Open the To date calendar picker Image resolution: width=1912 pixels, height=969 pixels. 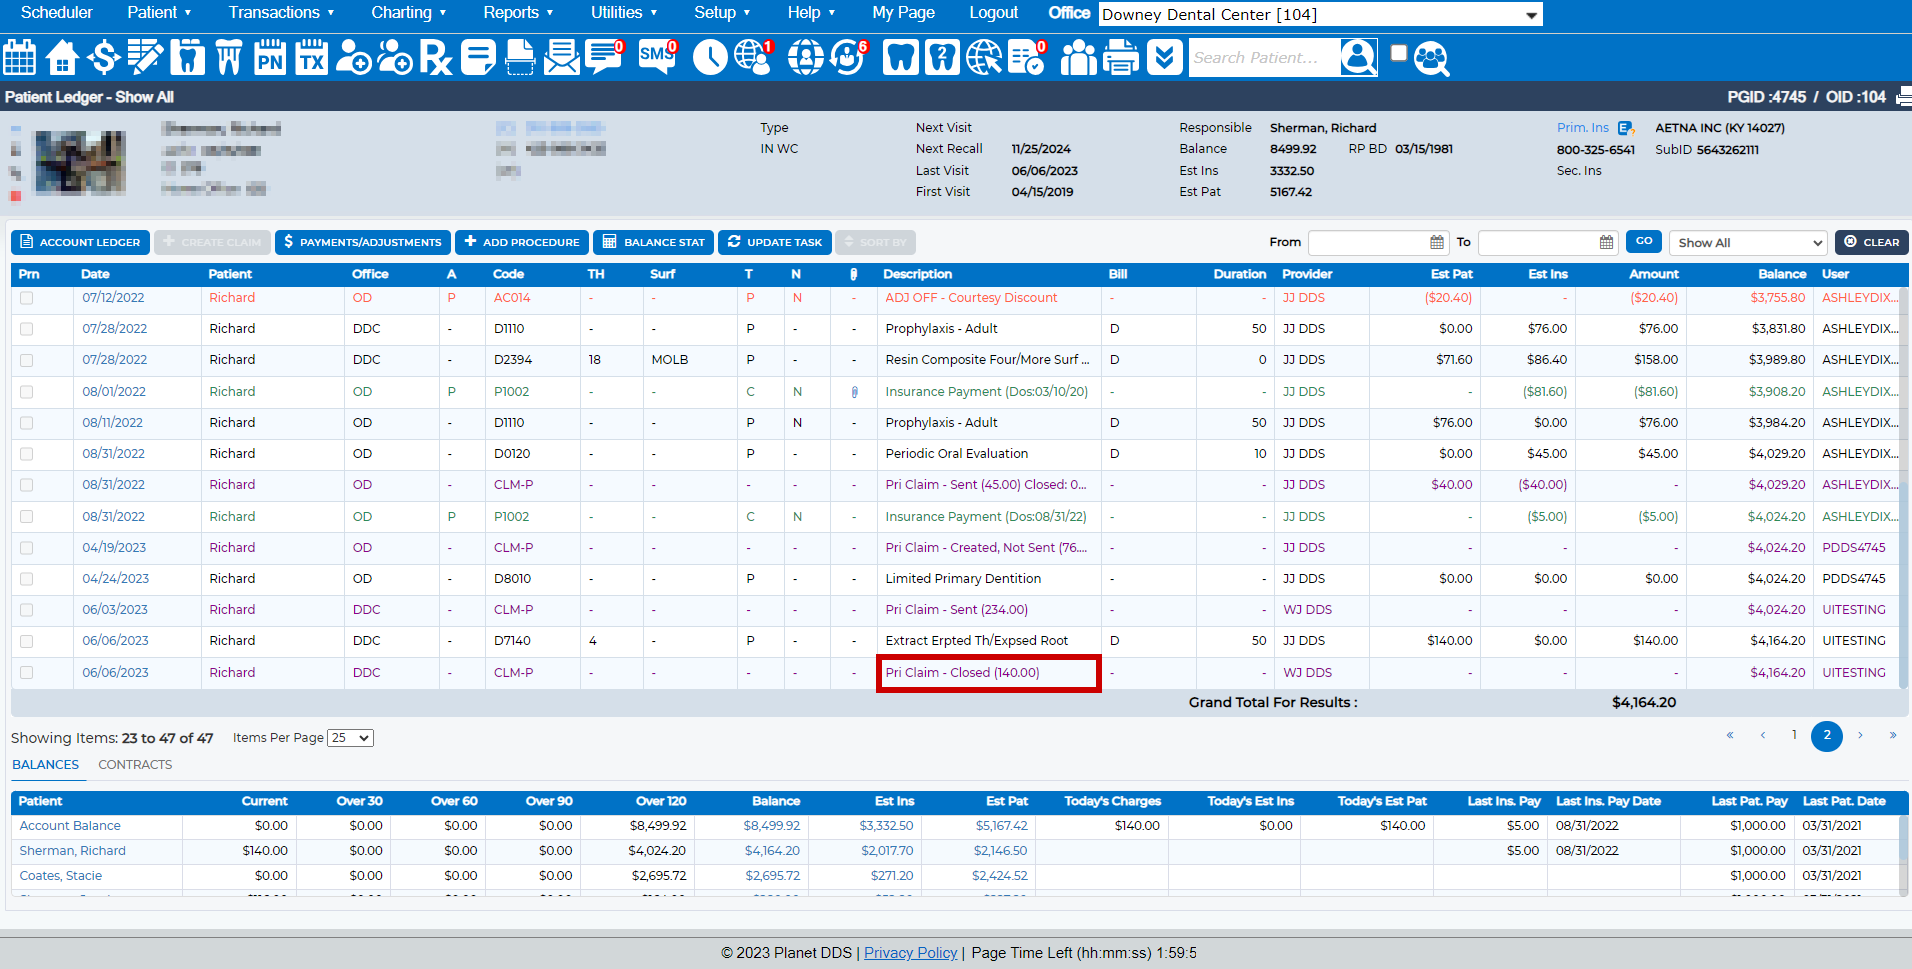click(1606, 242)
